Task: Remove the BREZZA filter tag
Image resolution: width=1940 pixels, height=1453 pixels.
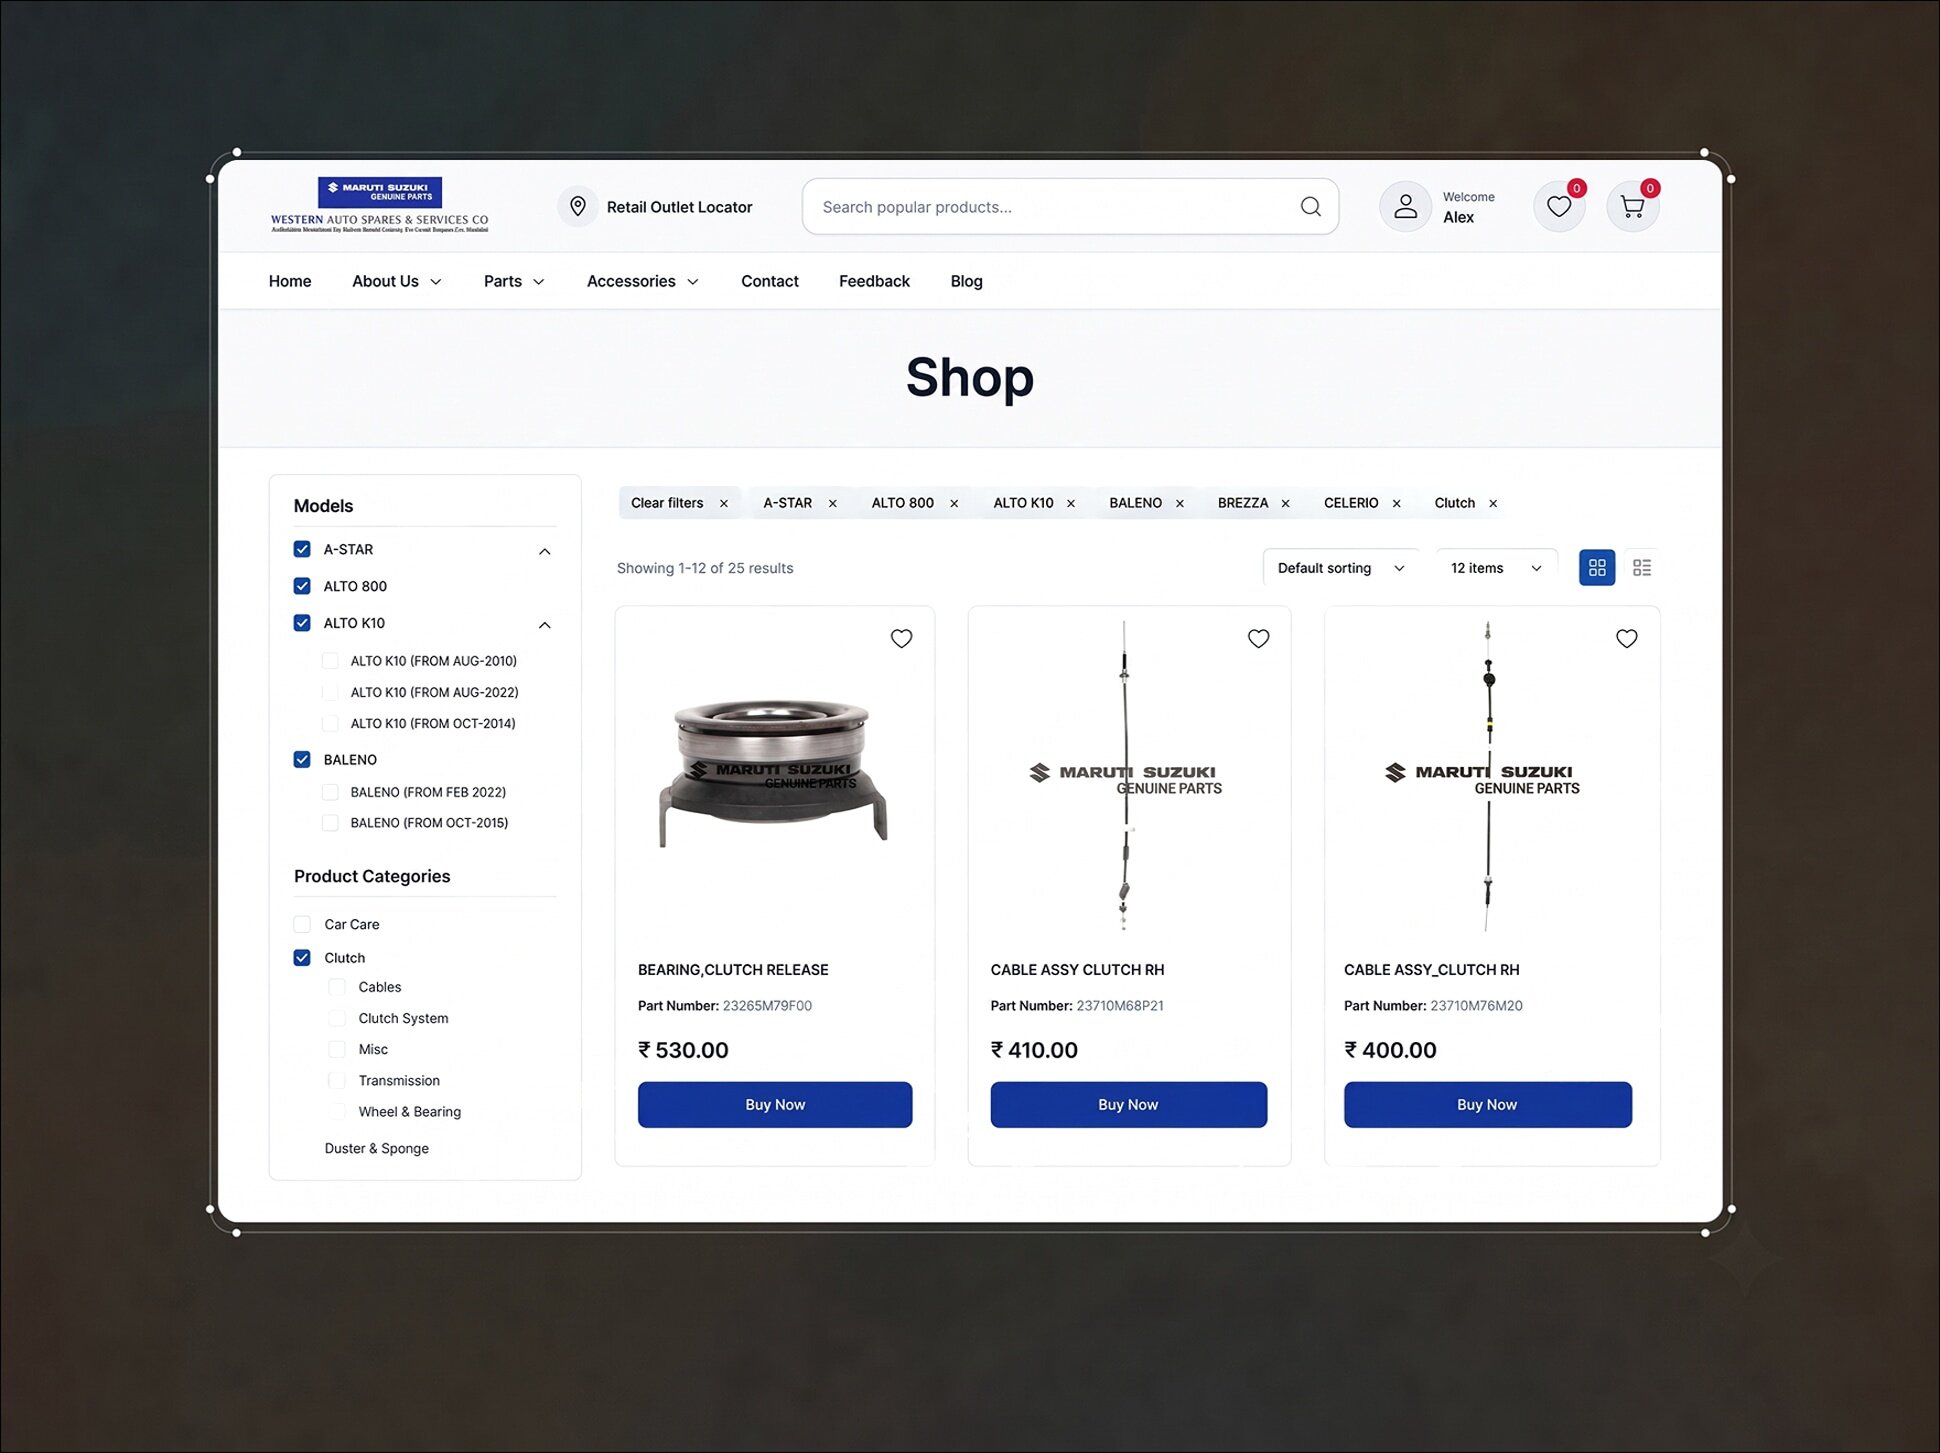Action: click(x=1286, y=504)
